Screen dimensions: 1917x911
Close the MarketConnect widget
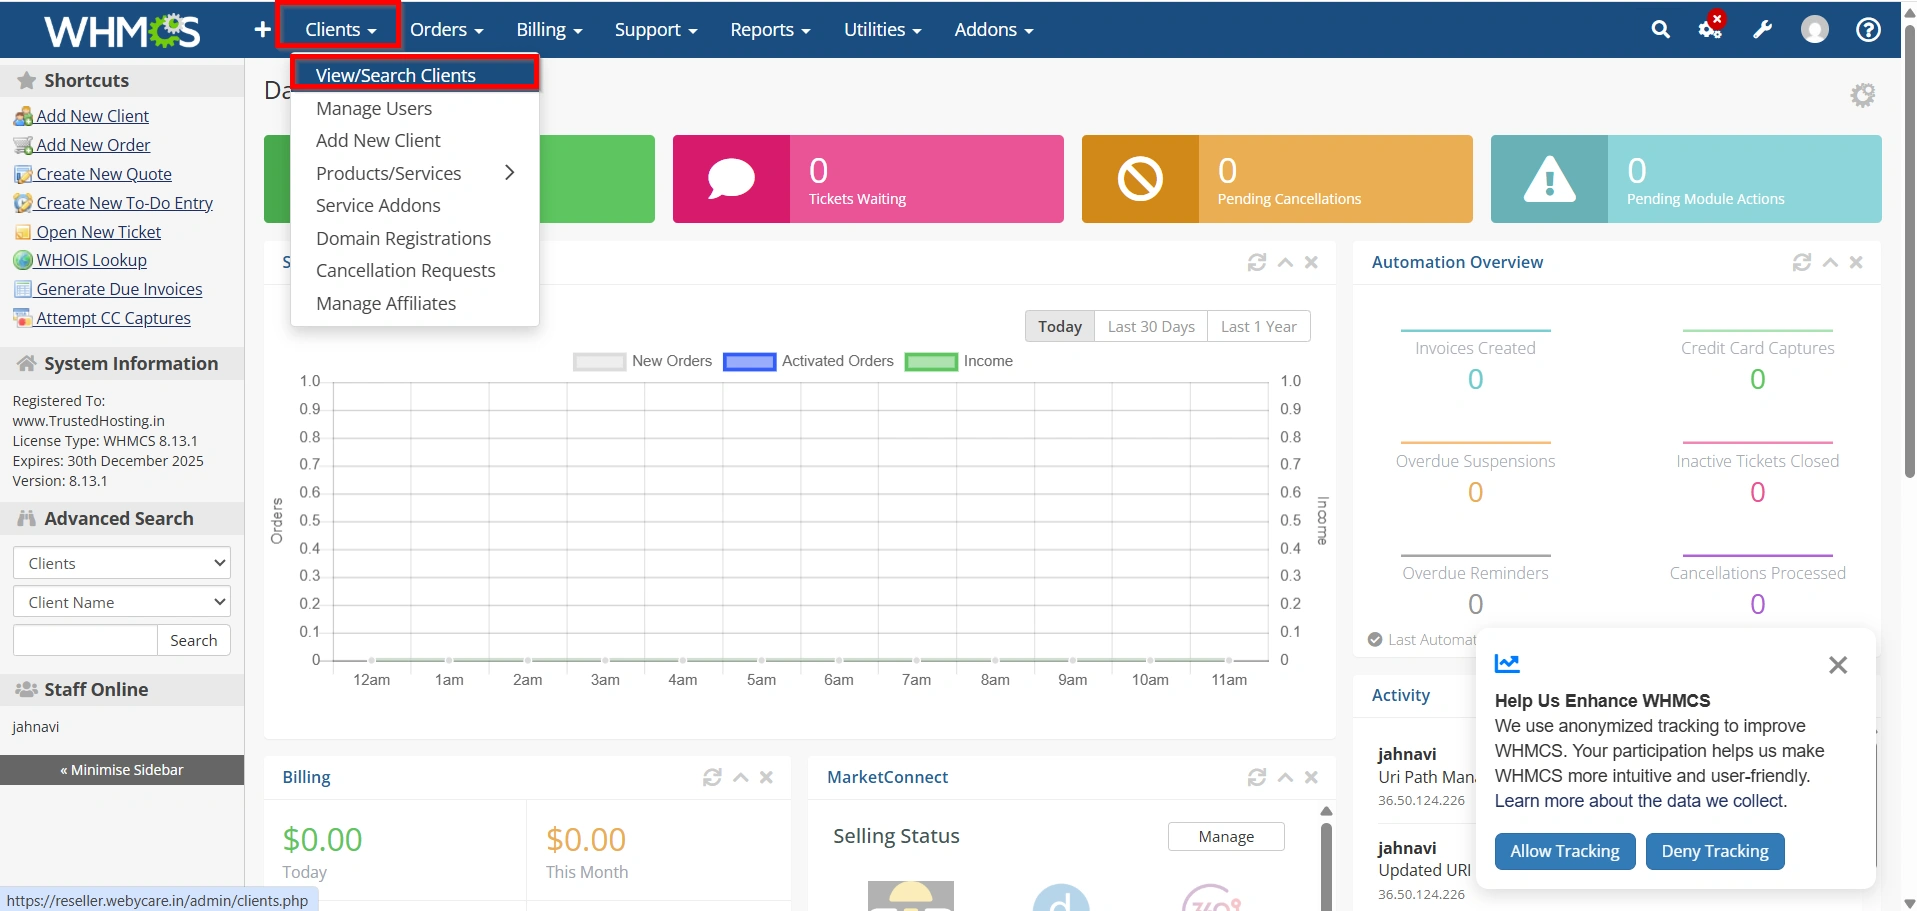pyautogui.click(x=1311, y=777)
